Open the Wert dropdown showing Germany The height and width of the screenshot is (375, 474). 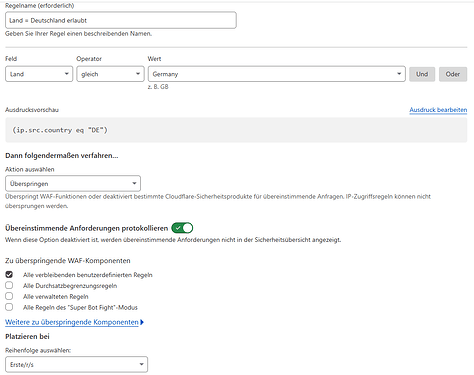pos(277,74)
